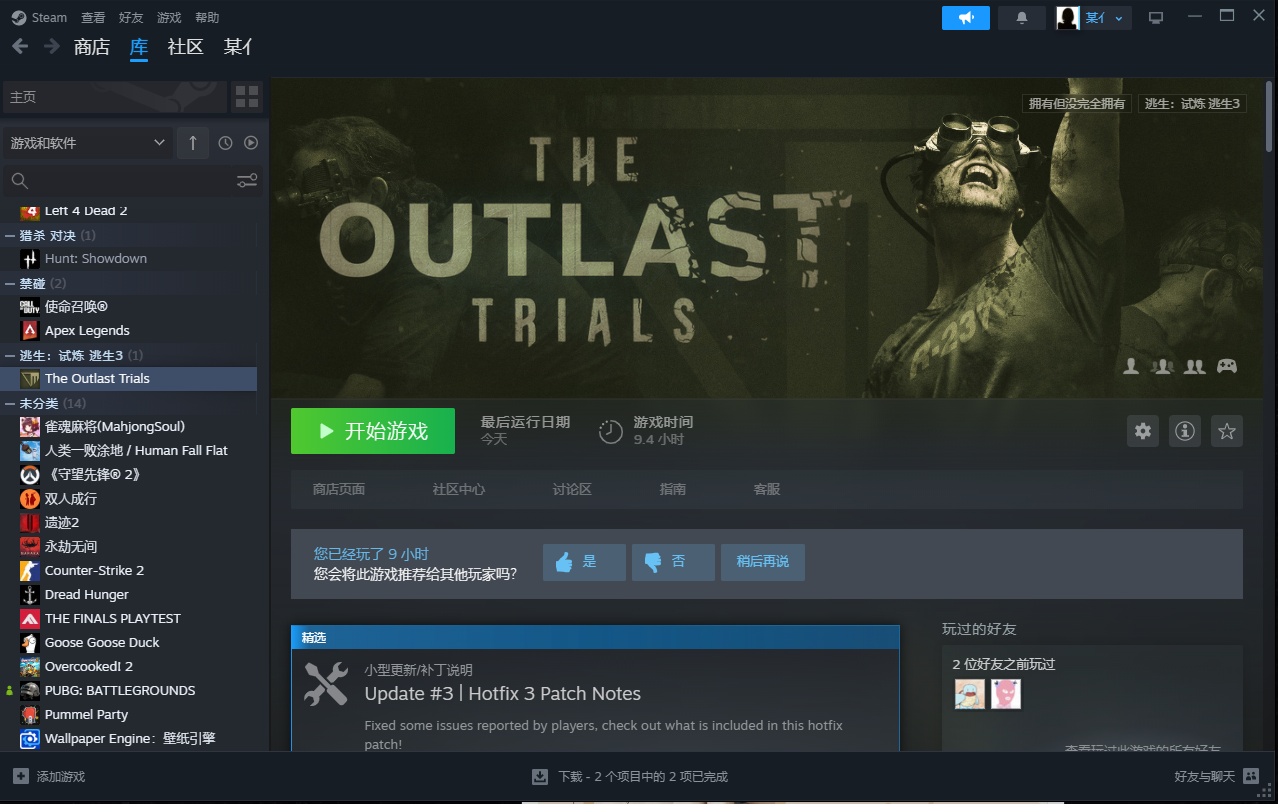Viewport: 1278px width, 804px height.
Task: Toggle sort order arrow button
Action: [193, 143]
